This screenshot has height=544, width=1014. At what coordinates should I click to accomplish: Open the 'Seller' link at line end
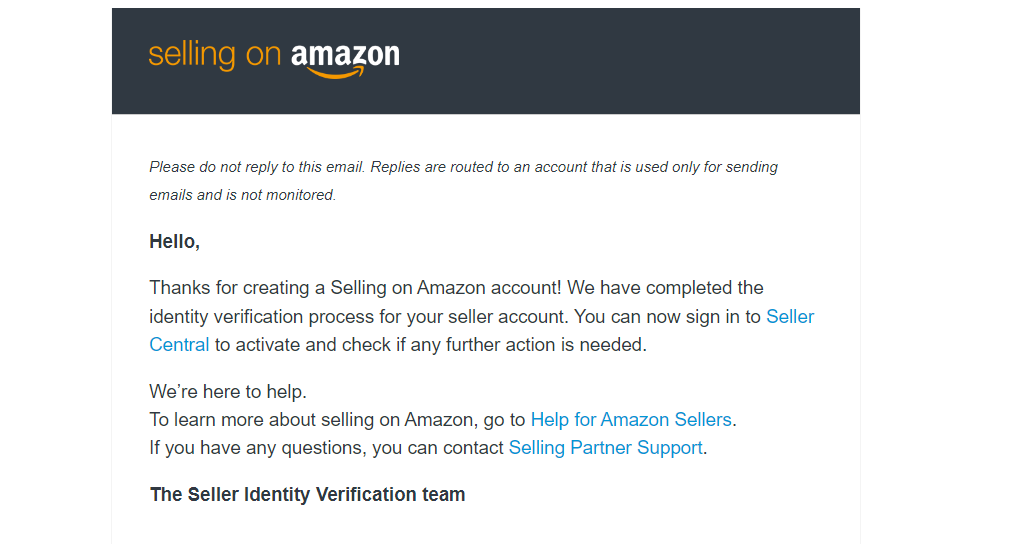pos(790,316)
